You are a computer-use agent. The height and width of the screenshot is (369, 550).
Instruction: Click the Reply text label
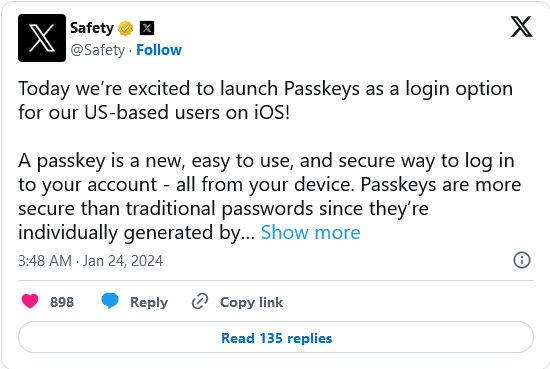point(149,302)
